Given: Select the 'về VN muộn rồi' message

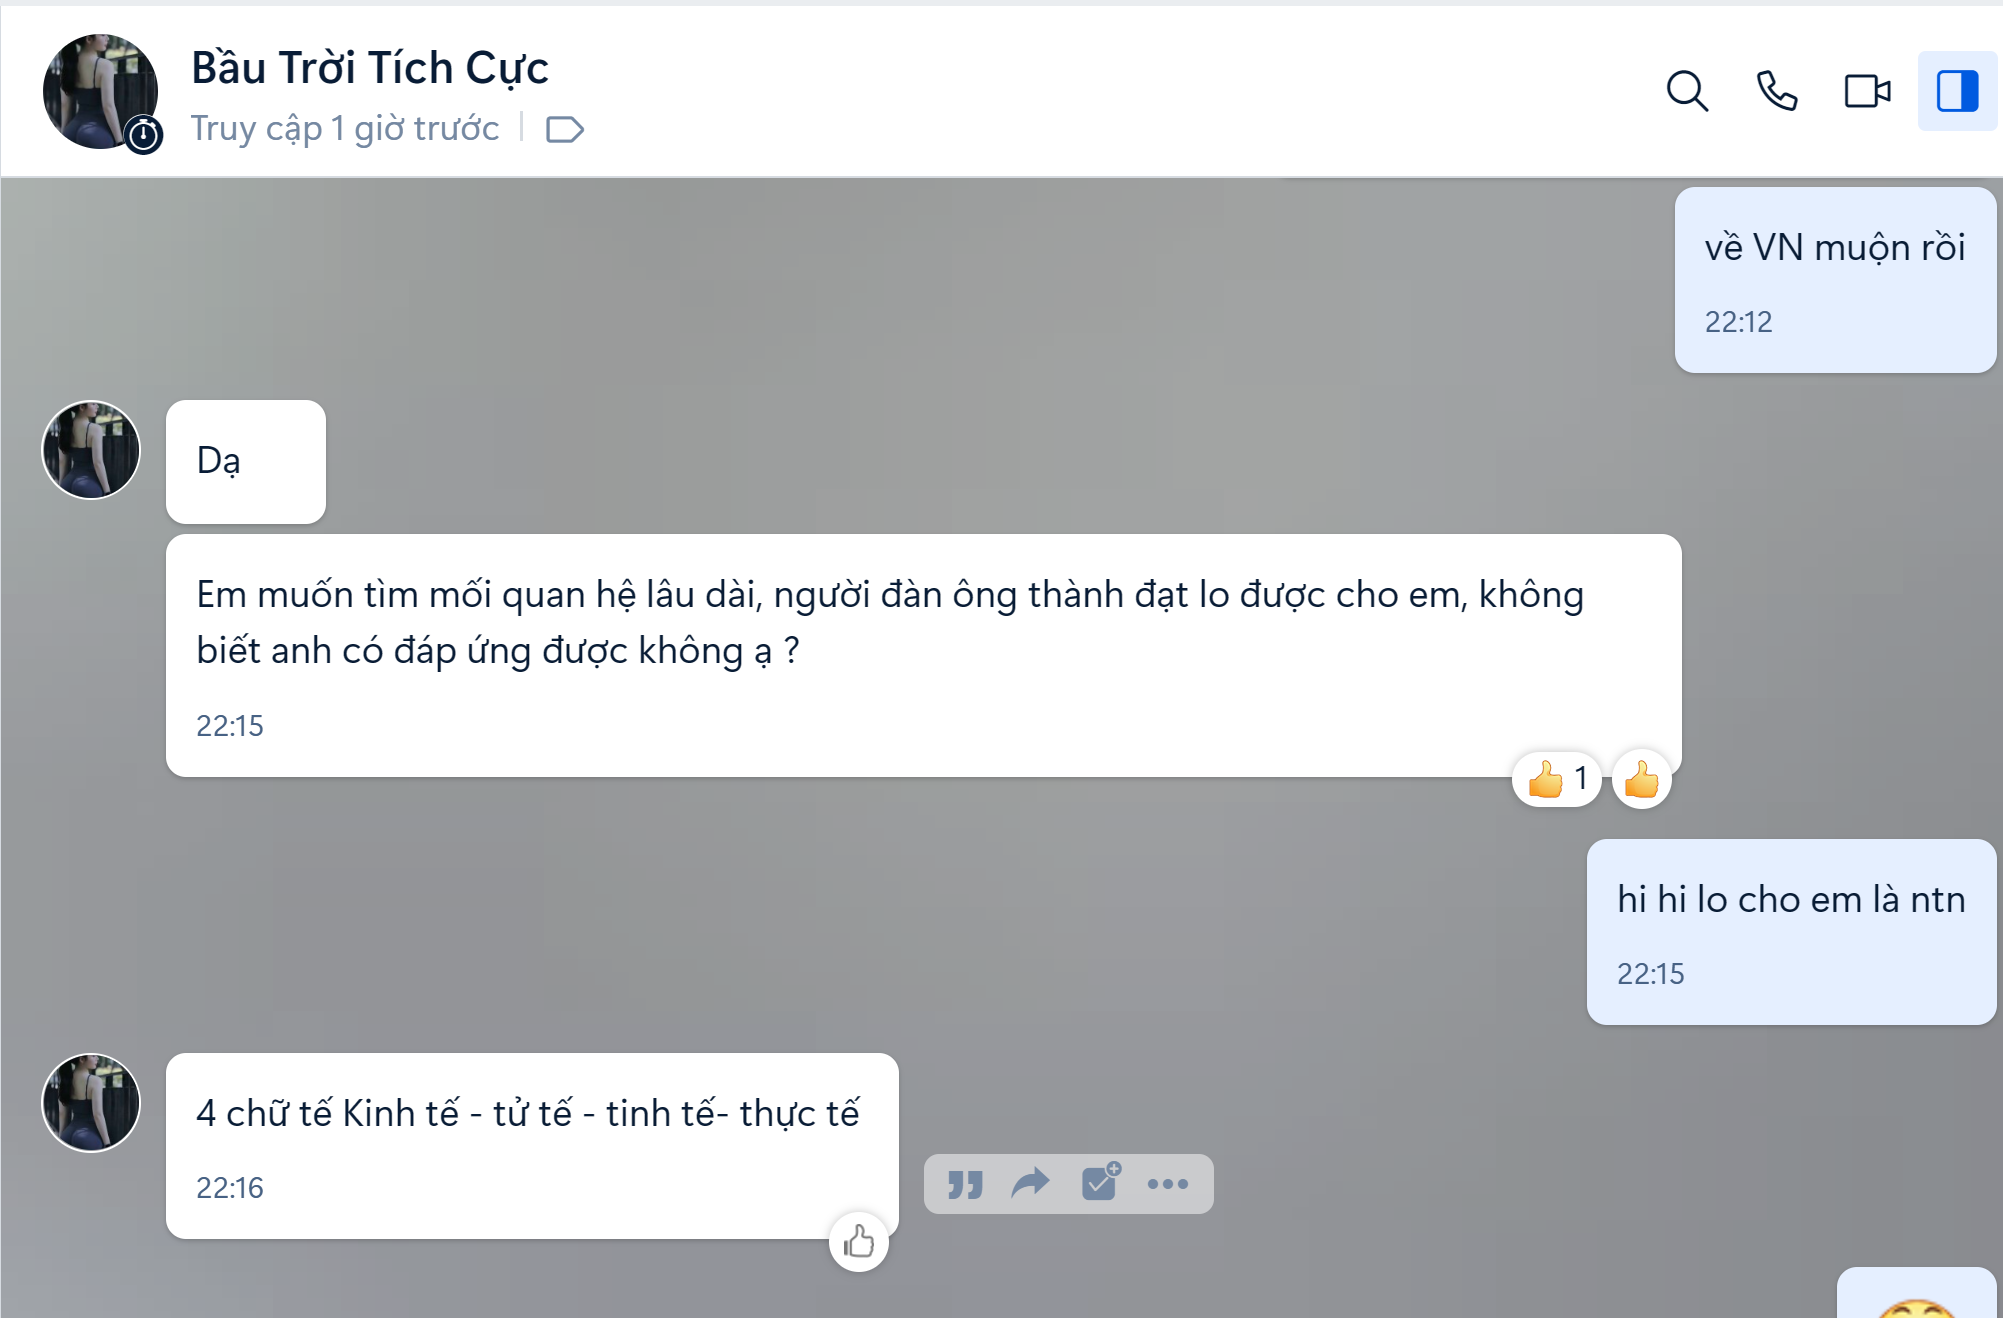Looking at the screenshot, I should point(1835,280).
